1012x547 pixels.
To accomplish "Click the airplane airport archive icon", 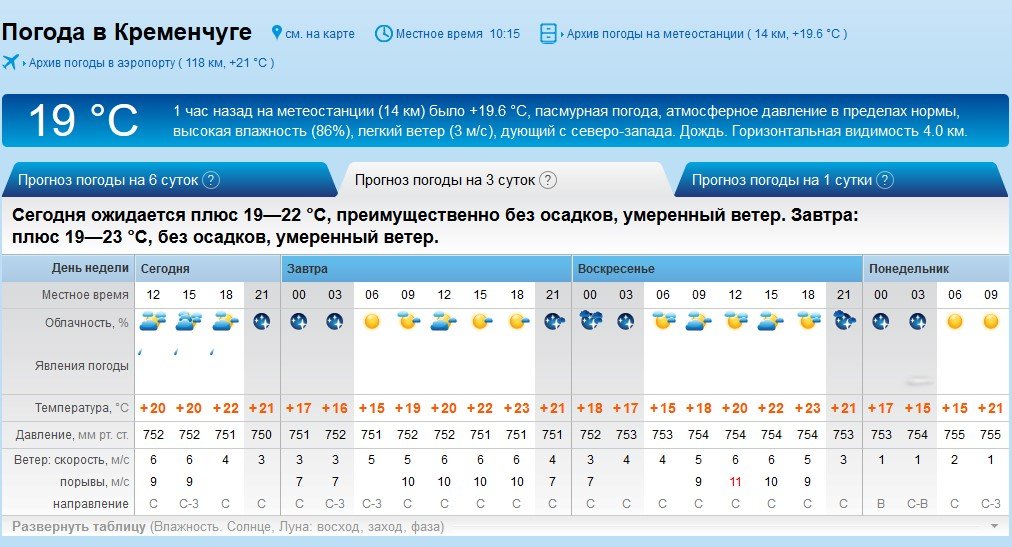I will (11, 62).
